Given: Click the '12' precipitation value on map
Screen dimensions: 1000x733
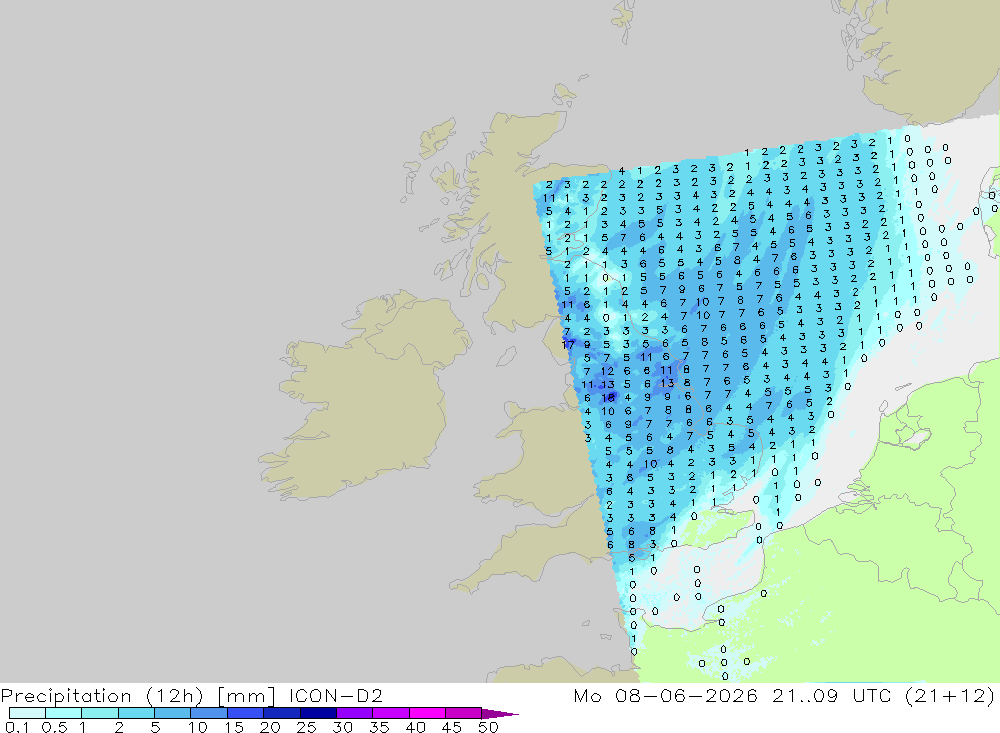Looking at the screenshot, I should [607, 371].
